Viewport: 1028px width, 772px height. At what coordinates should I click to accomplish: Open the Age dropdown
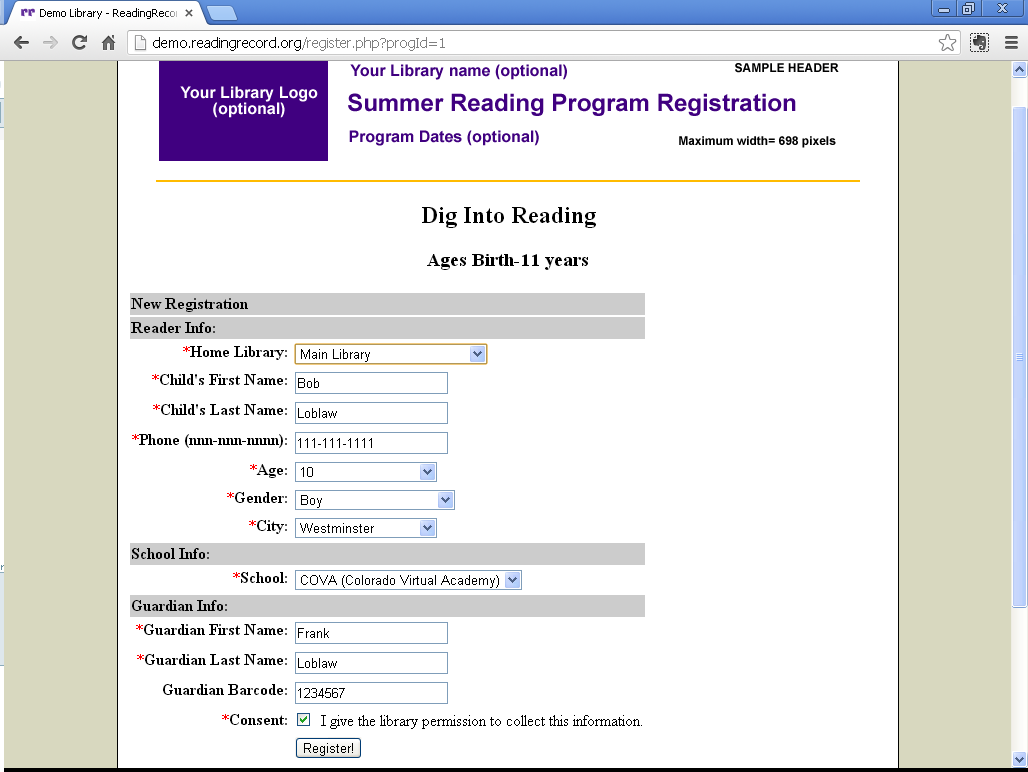tap(366, 472)
